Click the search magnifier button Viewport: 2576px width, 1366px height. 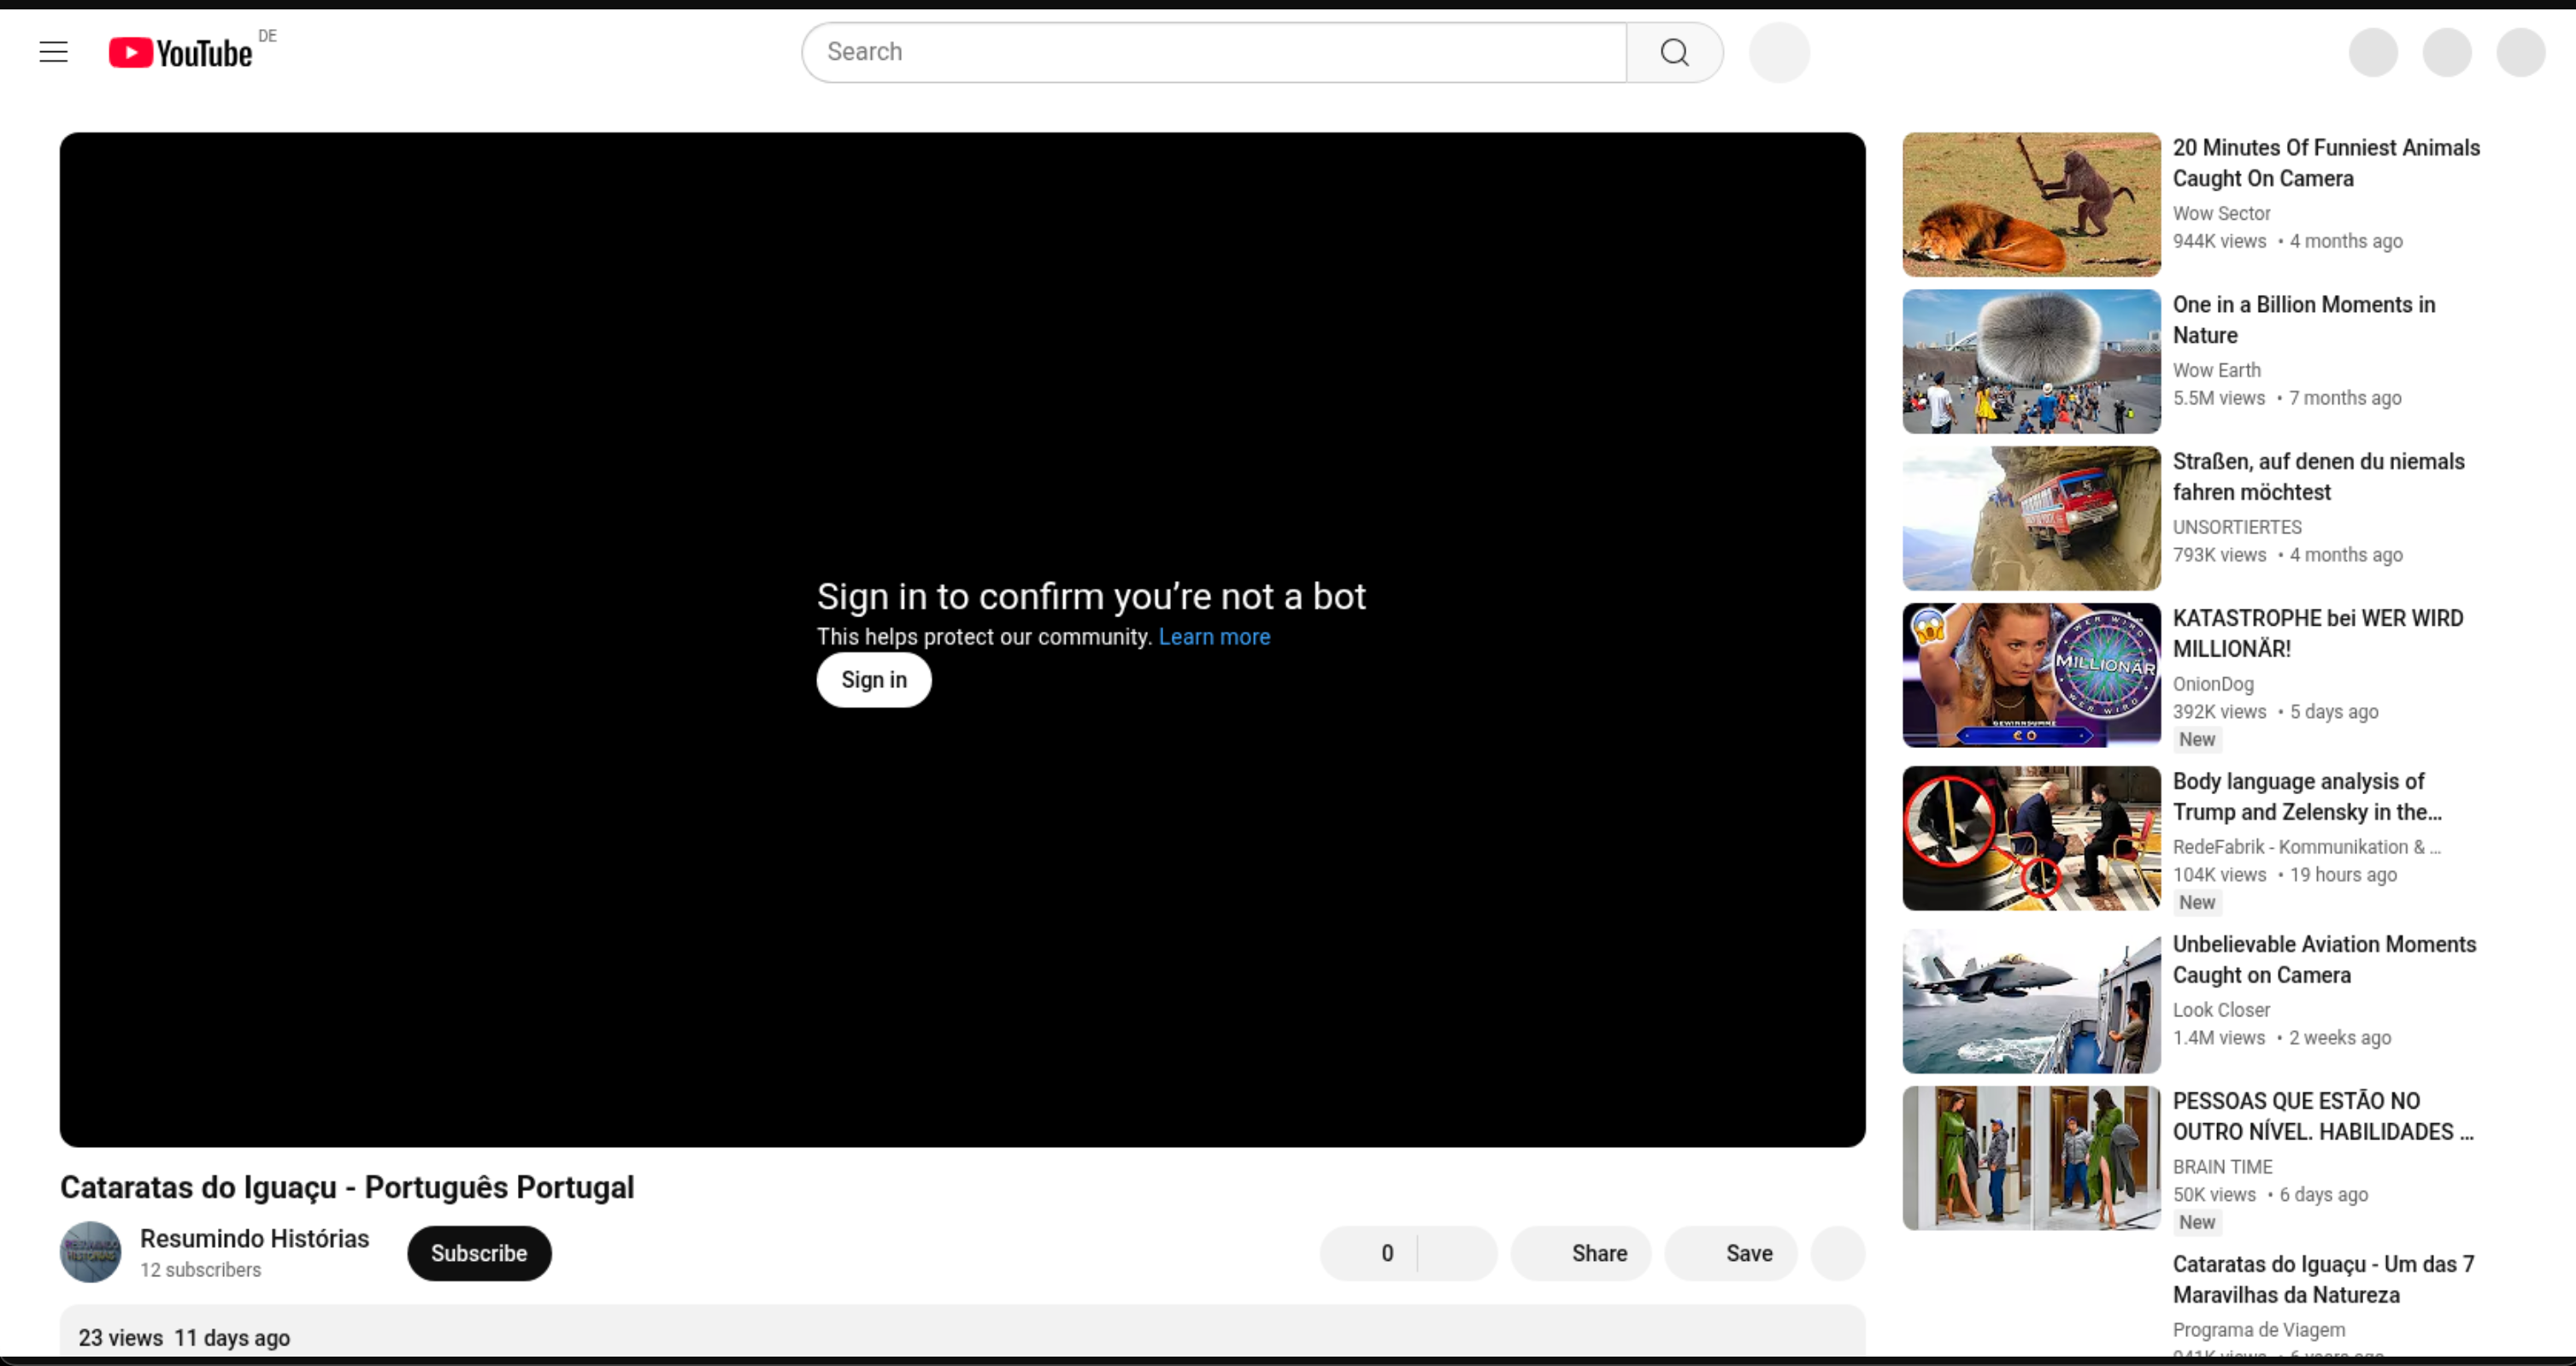click(1675, 52)
